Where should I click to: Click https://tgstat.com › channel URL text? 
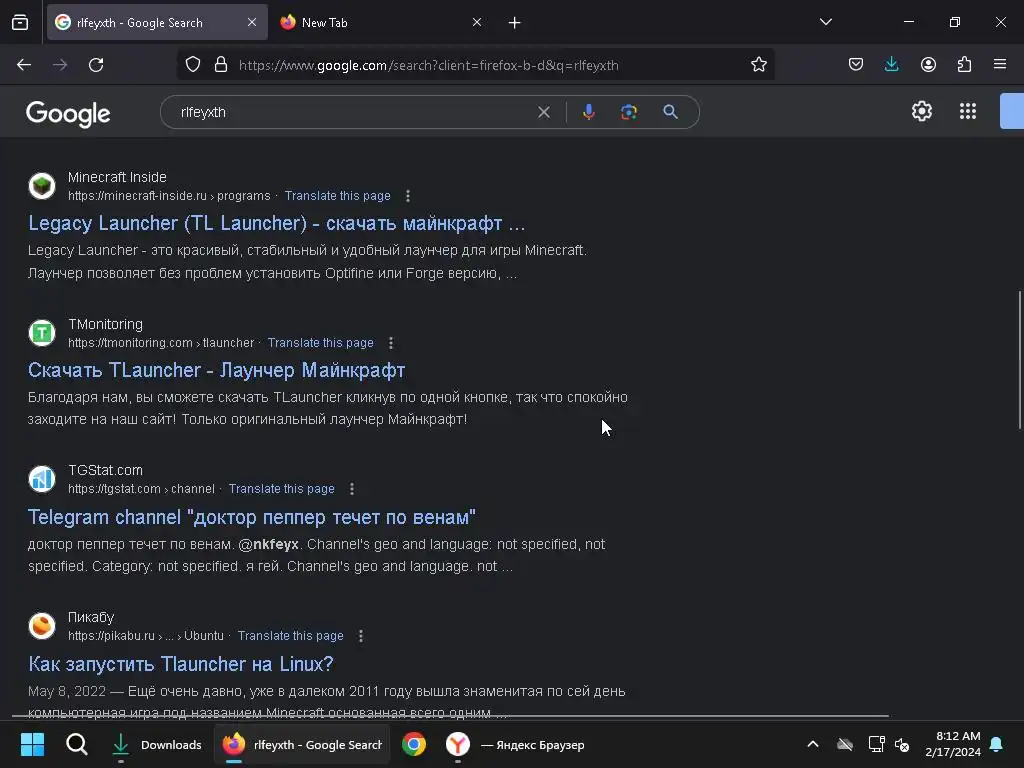click(141, 489)
